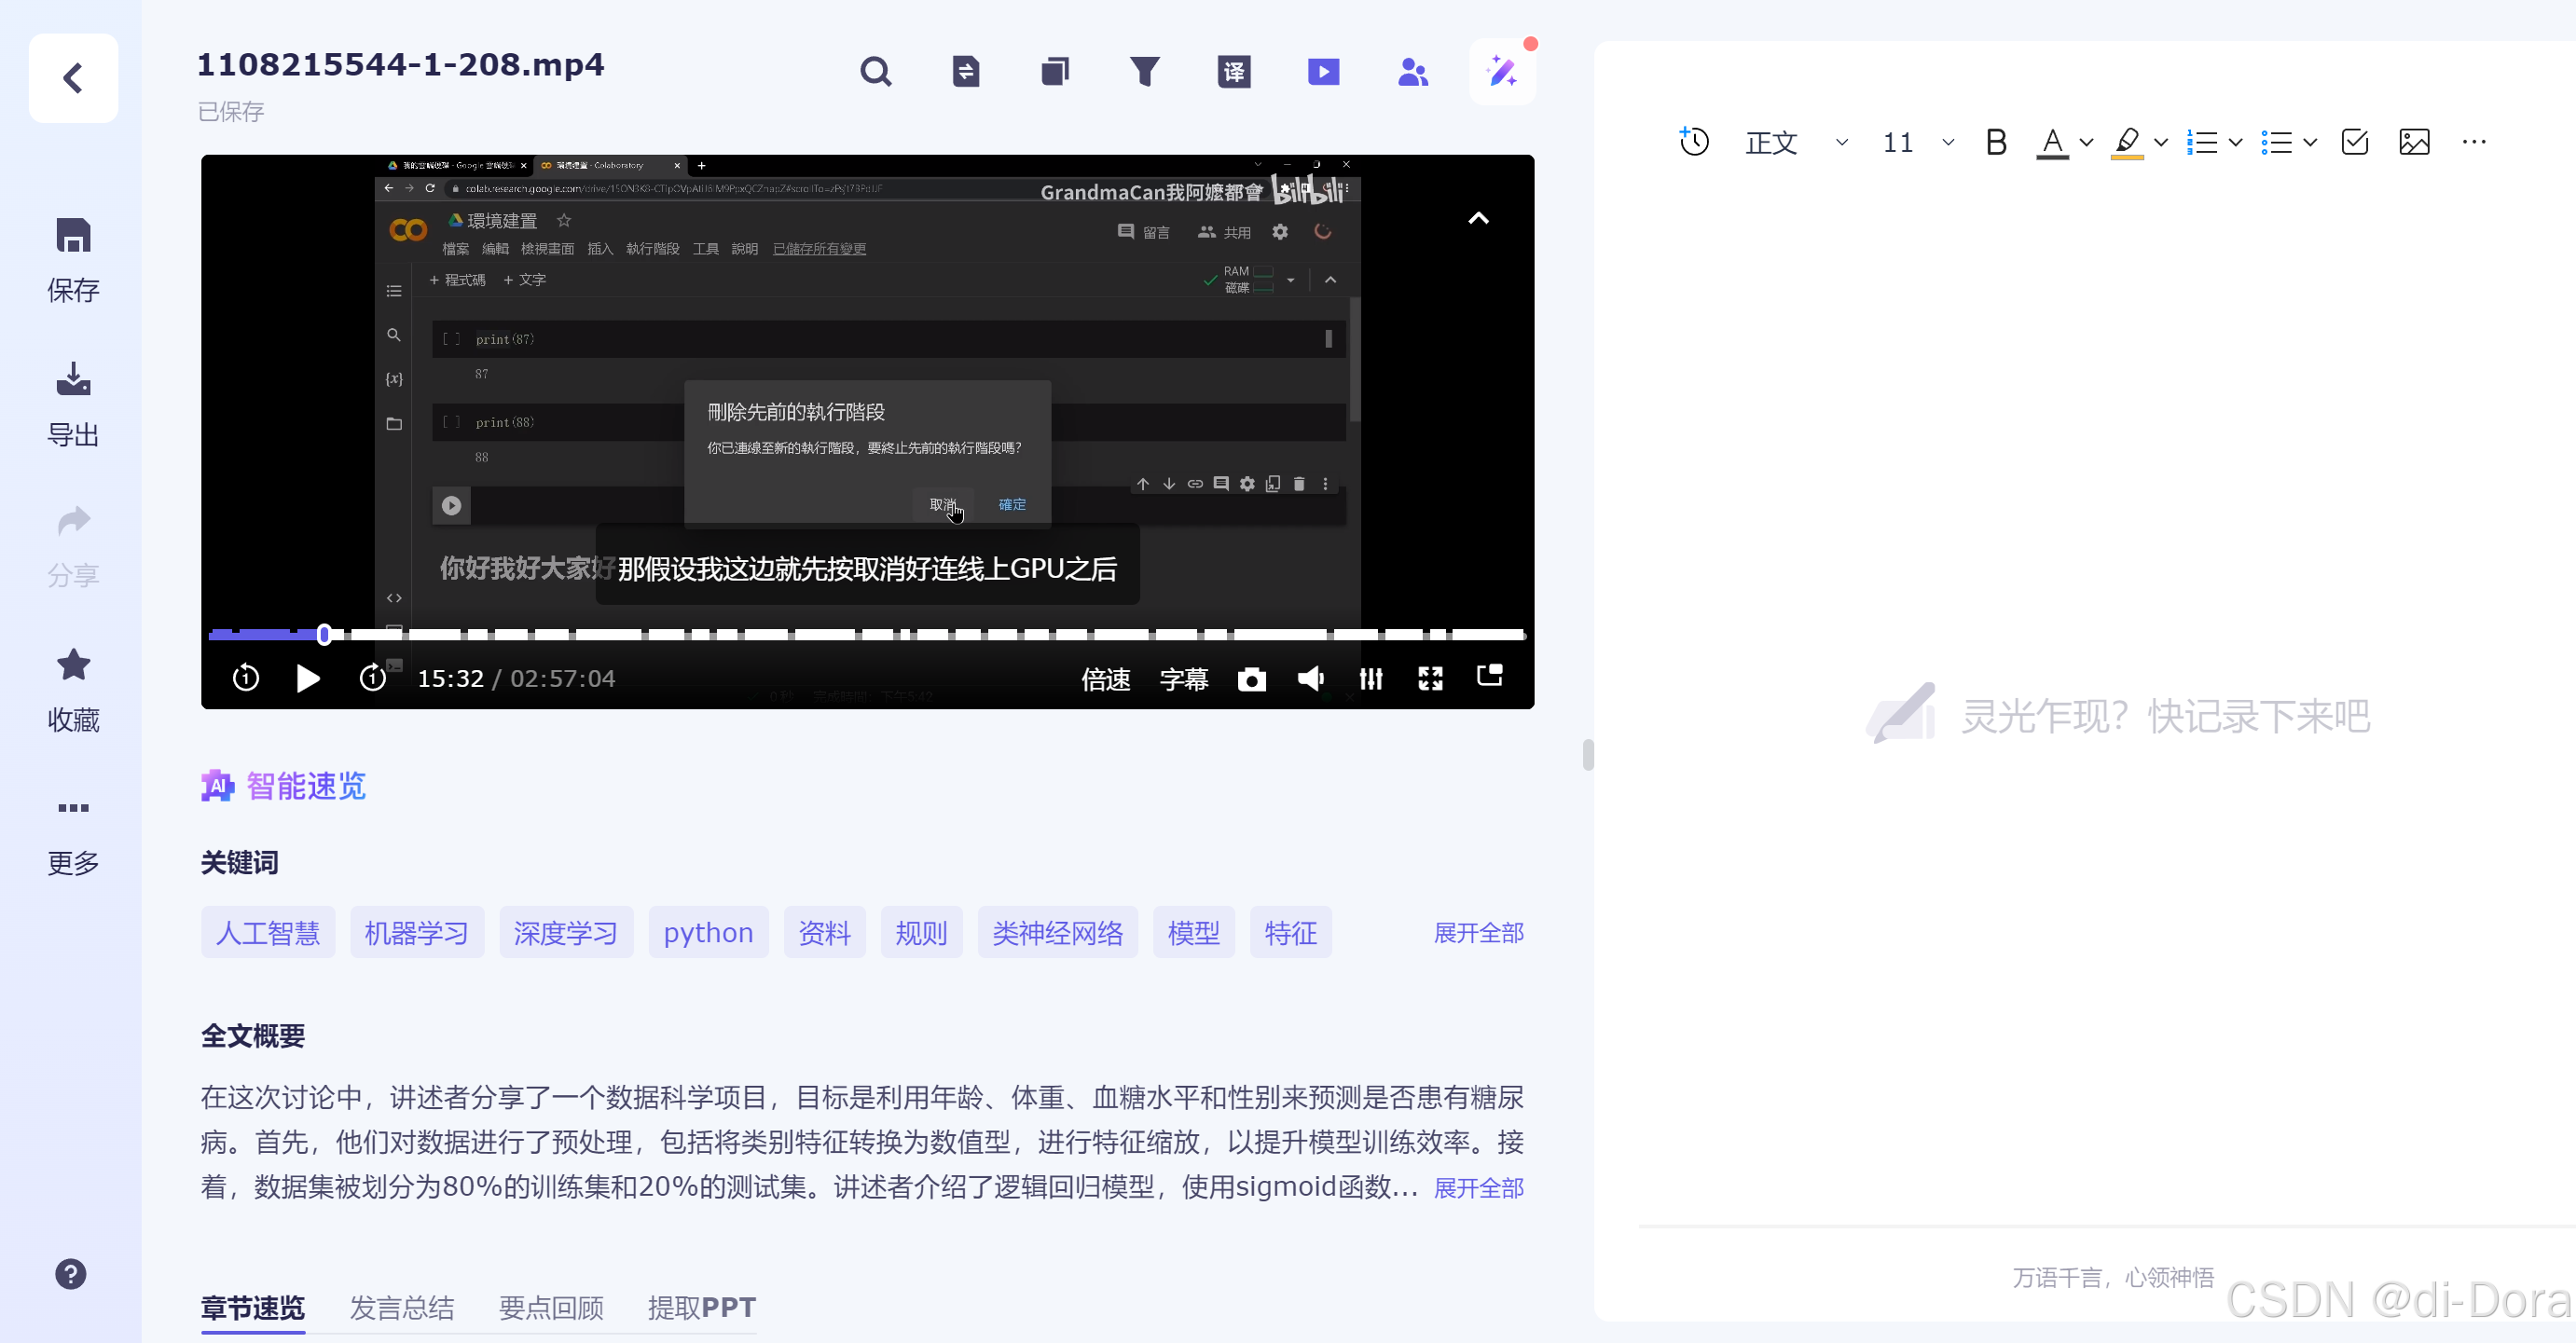Click the video progress bar handle

coord(324,634)
